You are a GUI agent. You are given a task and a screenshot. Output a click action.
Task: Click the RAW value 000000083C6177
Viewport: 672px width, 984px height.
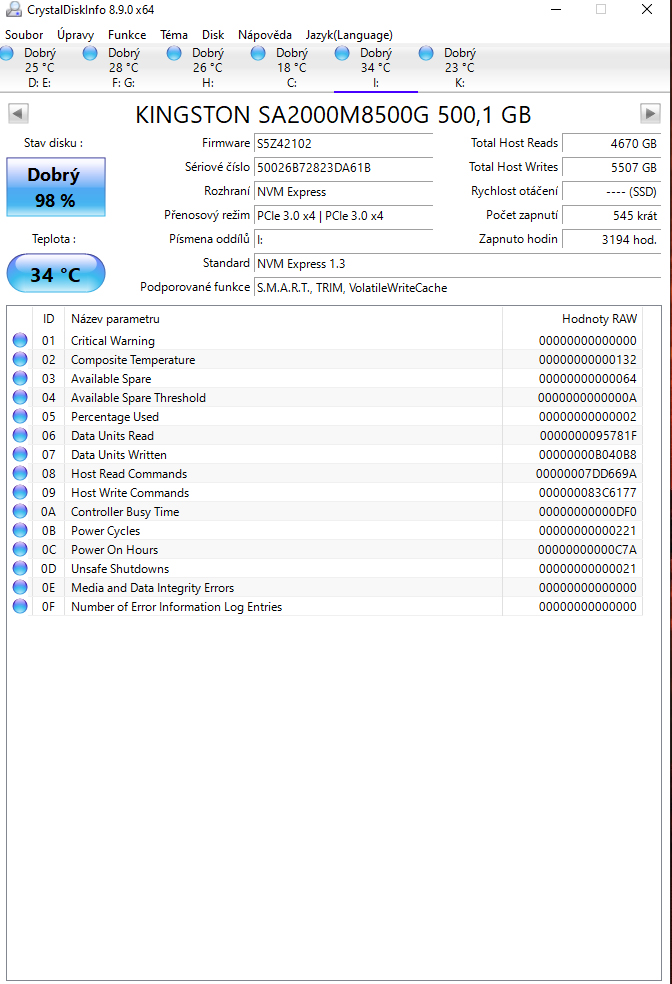pos(587,493)
